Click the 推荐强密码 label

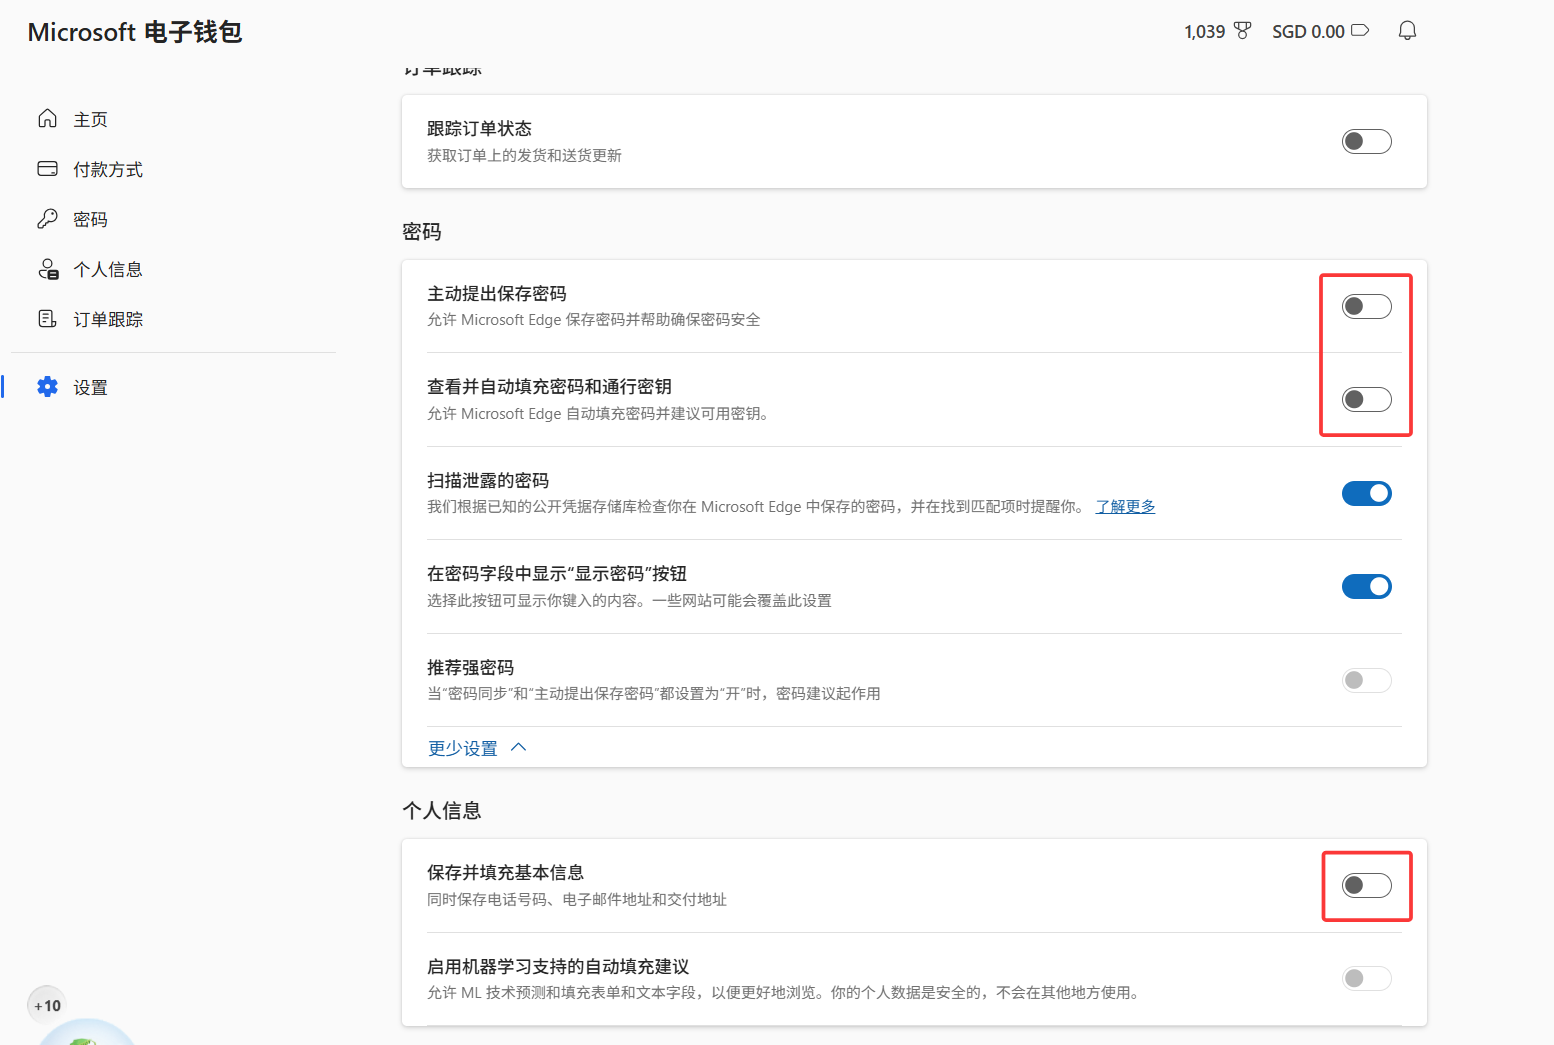pyautogui.click(x=470, y=667)
